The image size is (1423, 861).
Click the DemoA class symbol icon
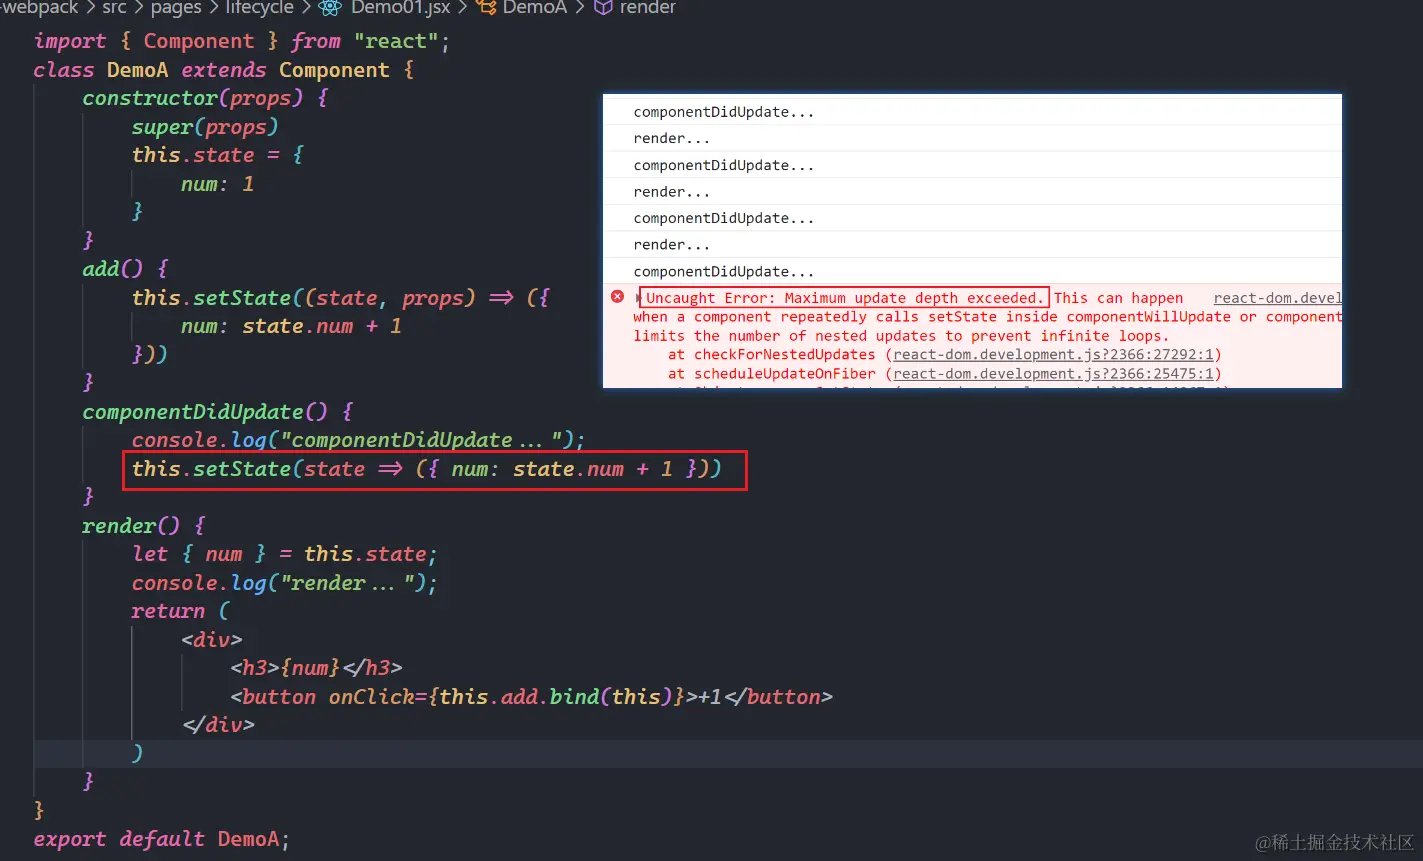click(486, 8)
